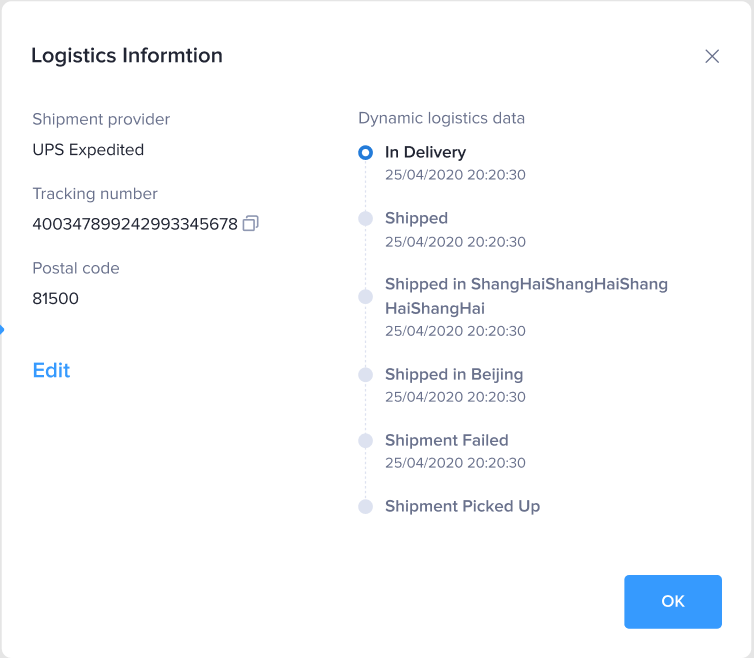Click the Shipped timeline dot
754x658 pixels.
366,219
